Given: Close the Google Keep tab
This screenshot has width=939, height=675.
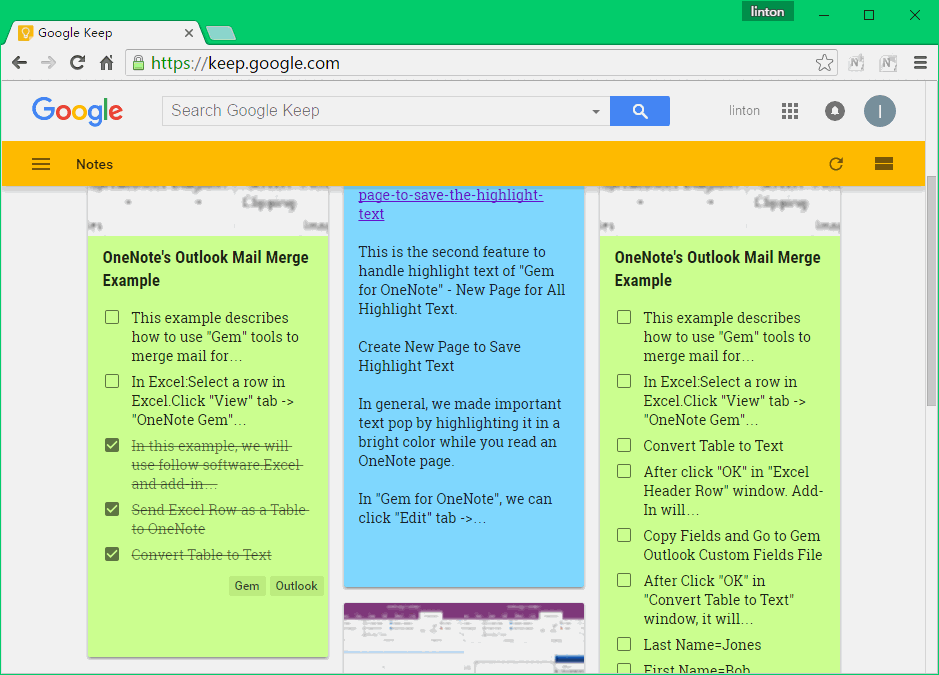Looking at the screenshot, I should point(189,33).
